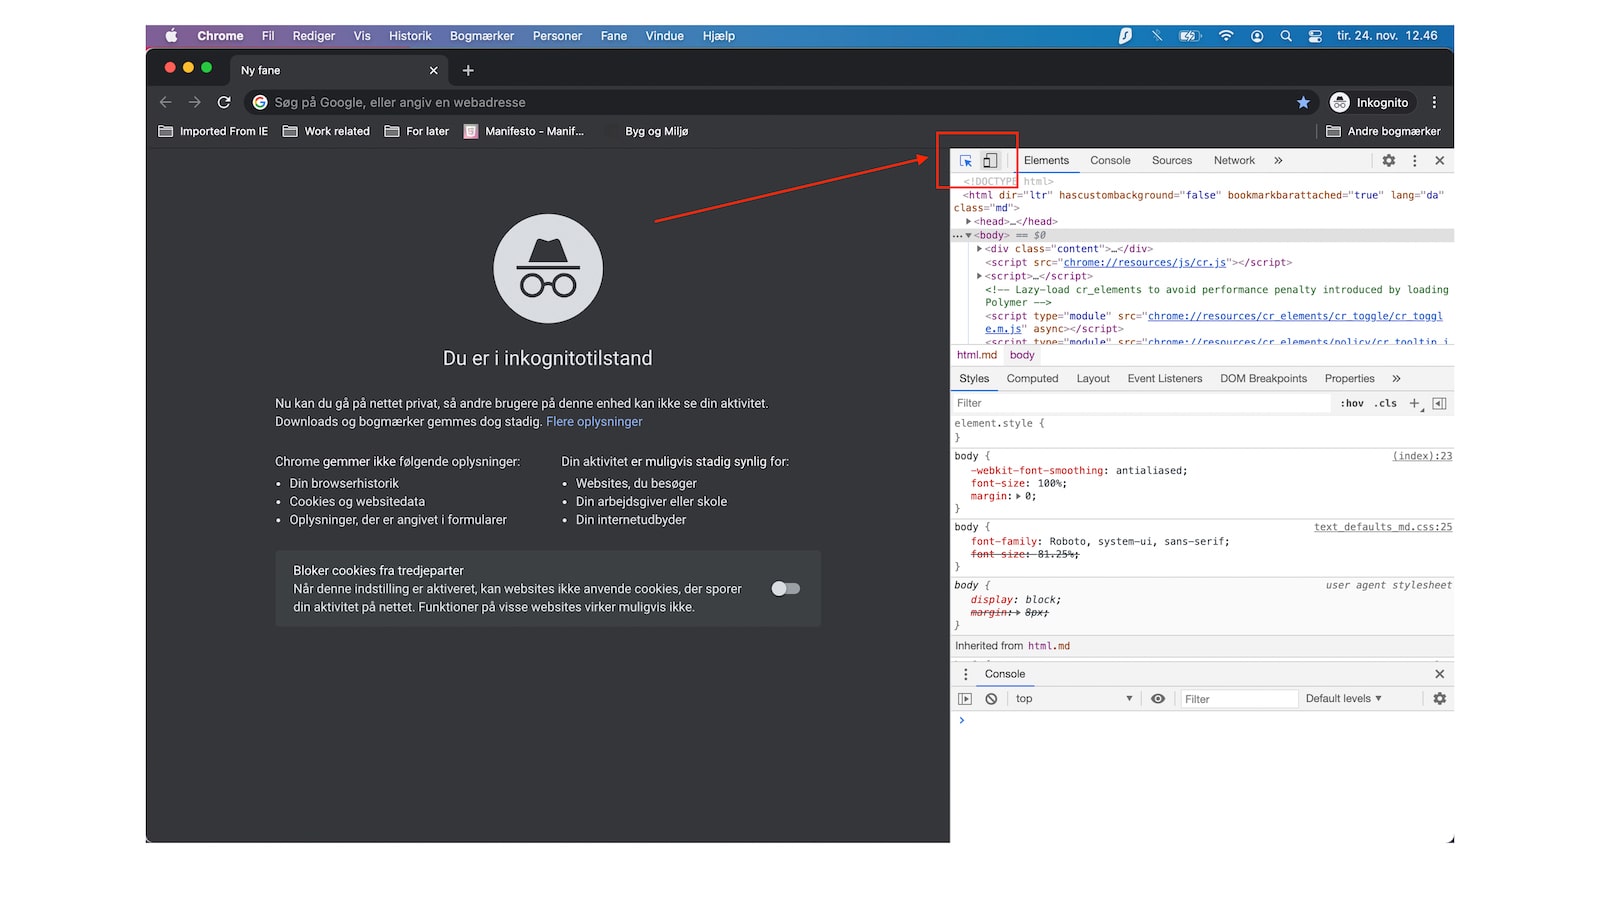The height and width of the screenshot is (900, 1600).
Task: Click the eye icon to create live expression
Action: (x=1157, y=698)
